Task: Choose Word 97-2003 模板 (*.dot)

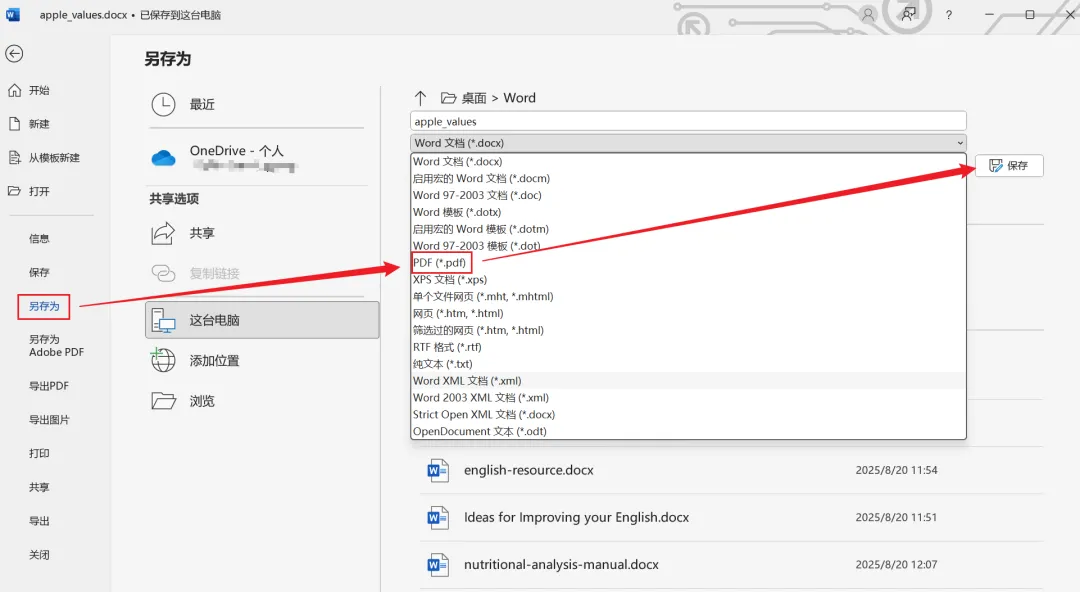Action: 688,245
